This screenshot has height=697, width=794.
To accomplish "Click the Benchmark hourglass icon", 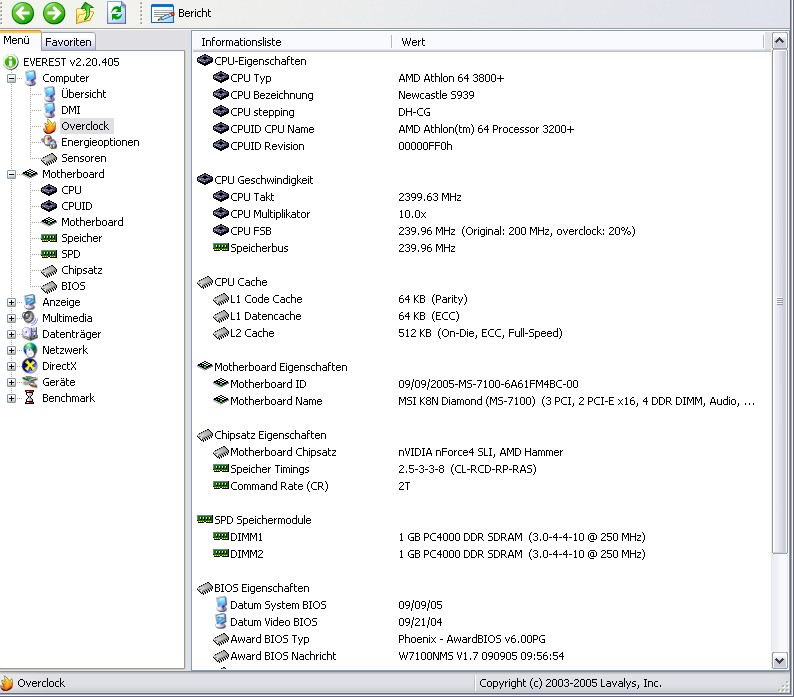I will pyautogui.click(x=30, y=398).
